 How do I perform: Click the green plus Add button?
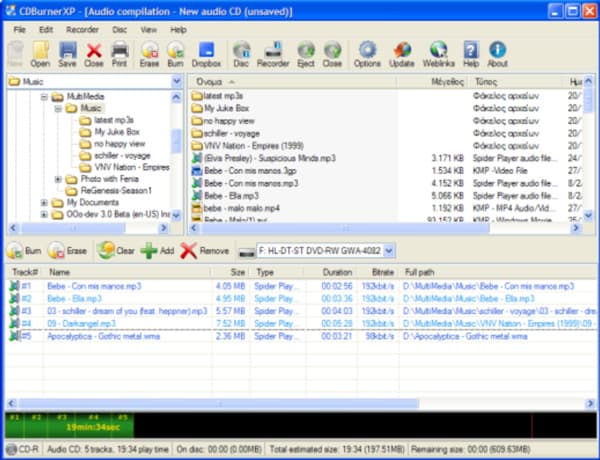157,251
